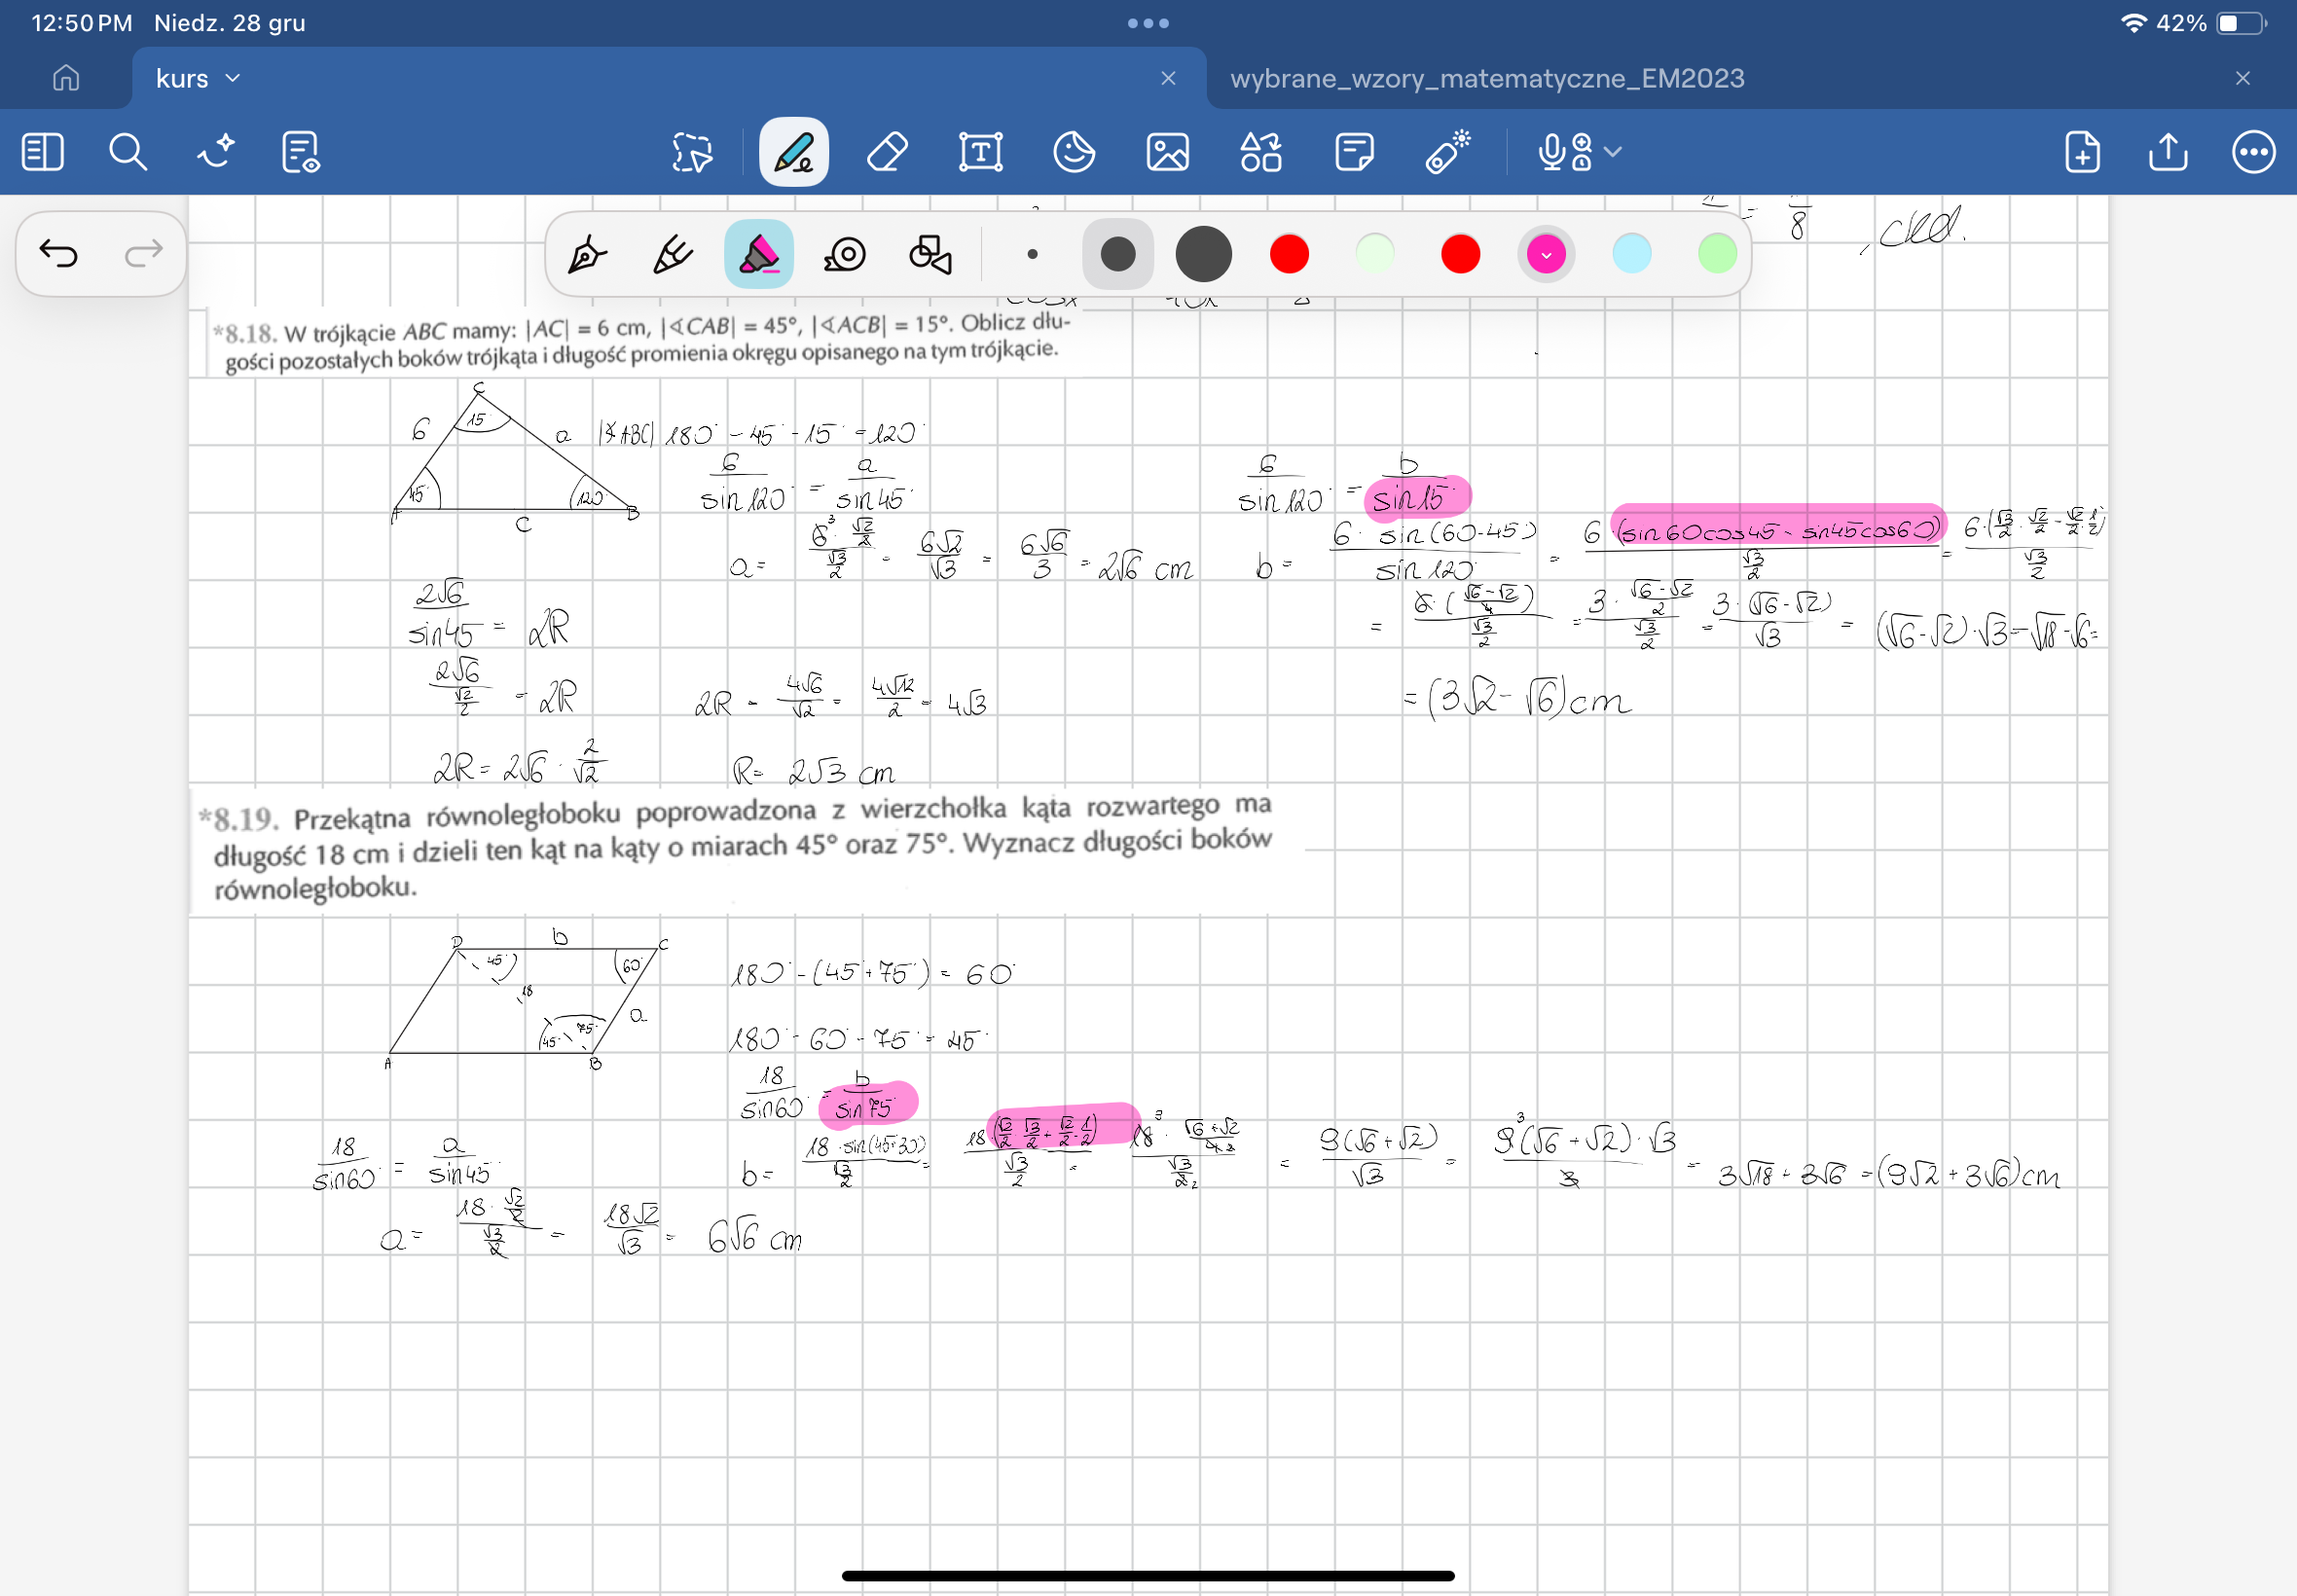The width and height of the screenshot is (2297, 1596).
Task: Expand the microphone recording options chevron
Action: [x=1612, y=152]
